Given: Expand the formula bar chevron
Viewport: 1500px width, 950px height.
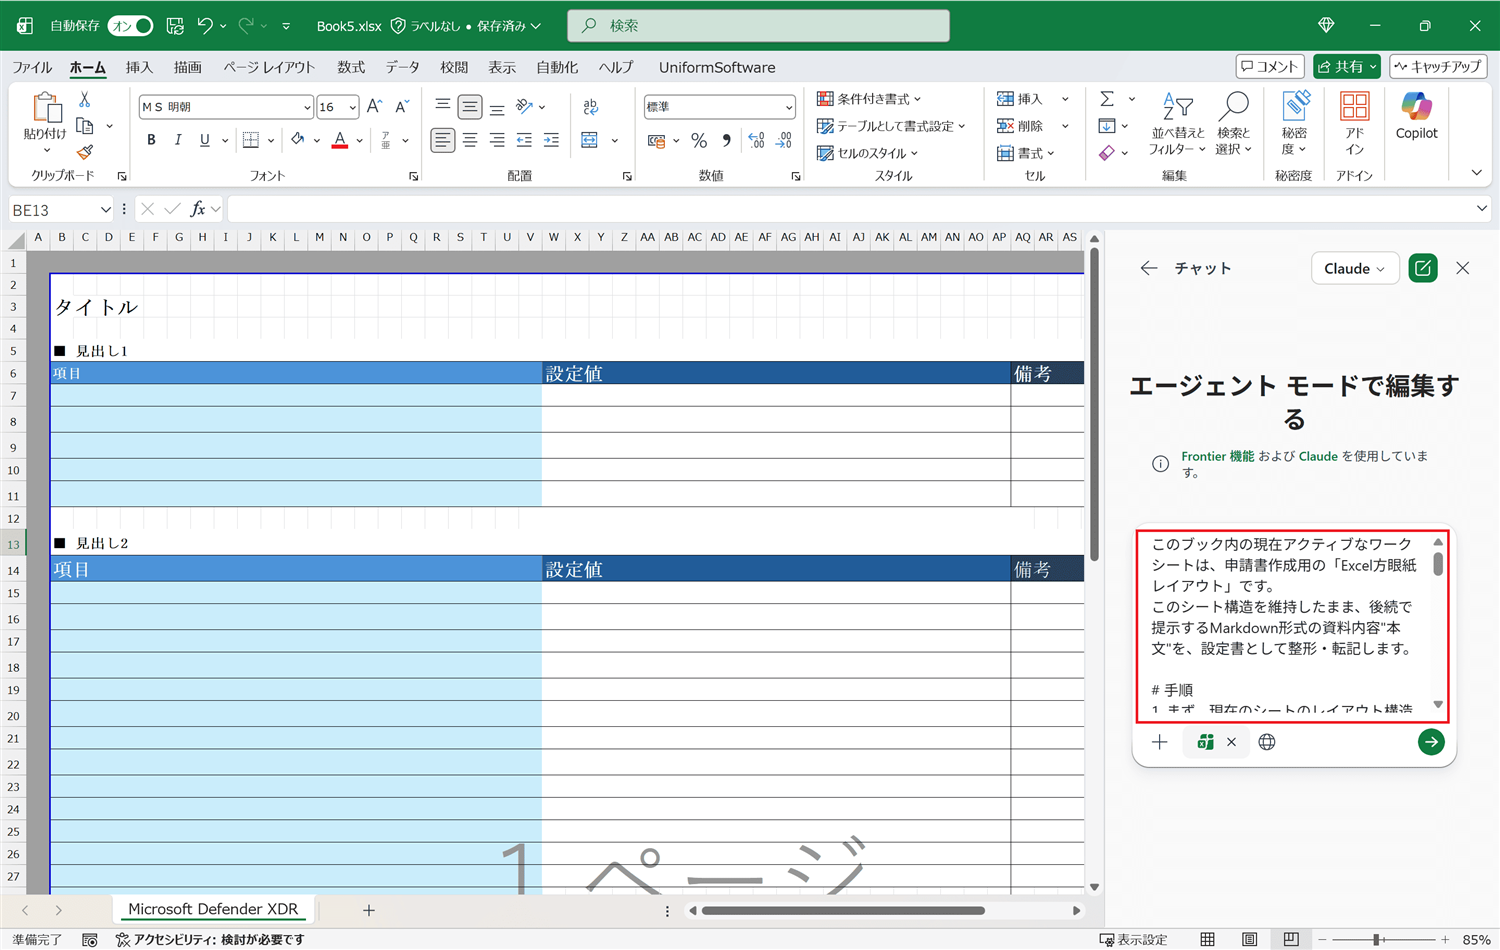Looking at the screenshot, I should pyautogui.click(x=1481, y=209).
